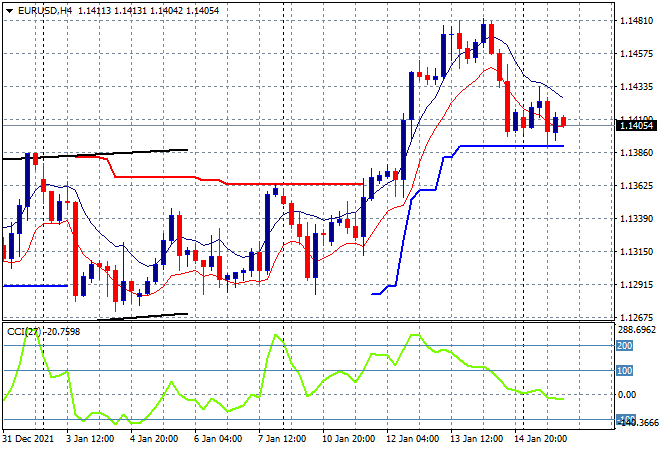Click the 13 Jan 12:00 time axis label

[x=476, y=439]
